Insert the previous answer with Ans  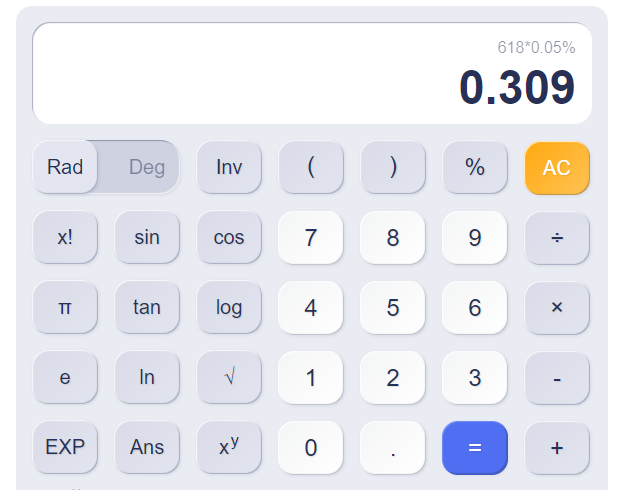coord(147,447)
